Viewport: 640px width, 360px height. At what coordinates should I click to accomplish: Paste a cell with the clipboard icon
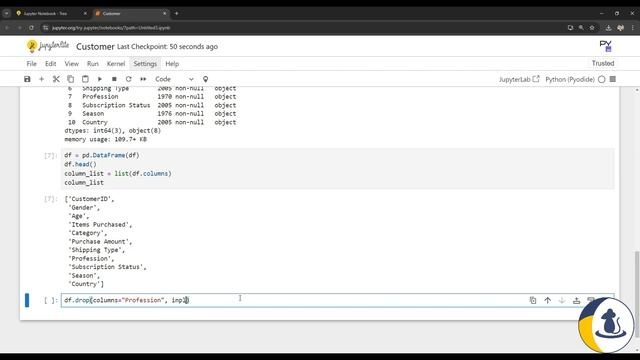85,79
